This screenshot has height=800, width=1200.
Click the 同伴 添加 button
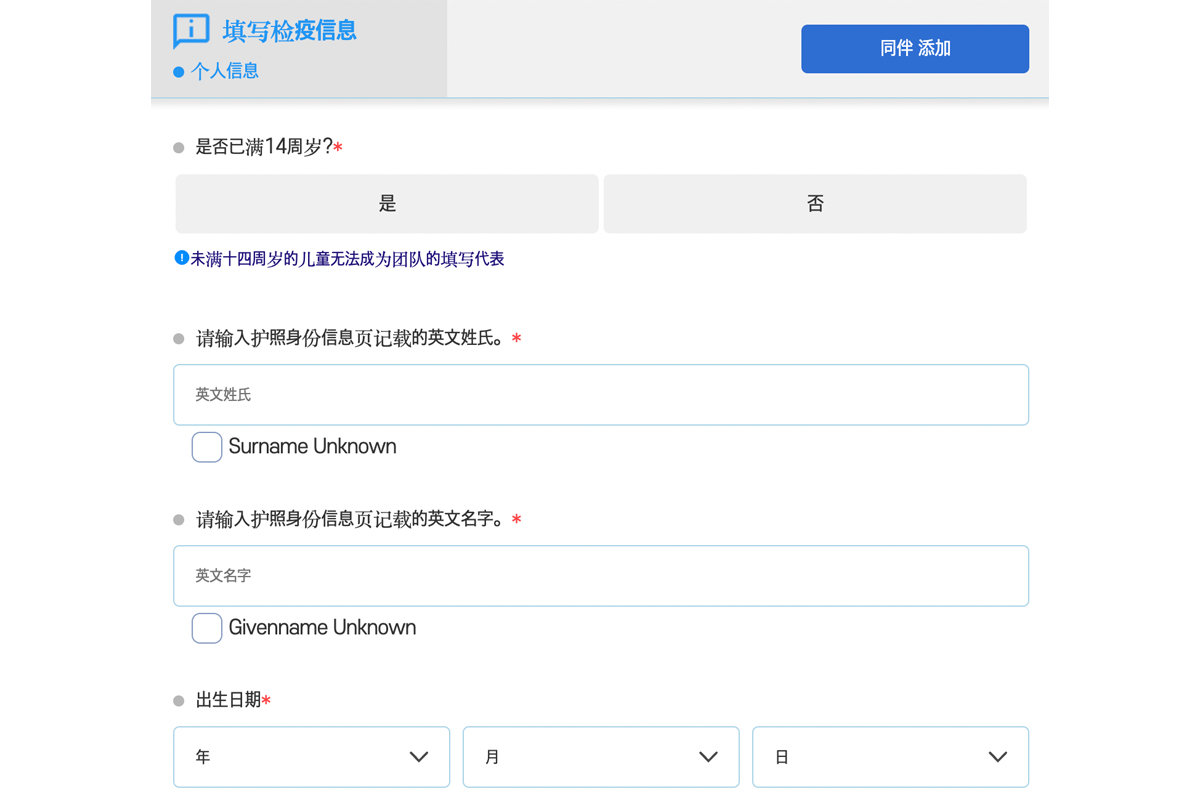(914, 48)
